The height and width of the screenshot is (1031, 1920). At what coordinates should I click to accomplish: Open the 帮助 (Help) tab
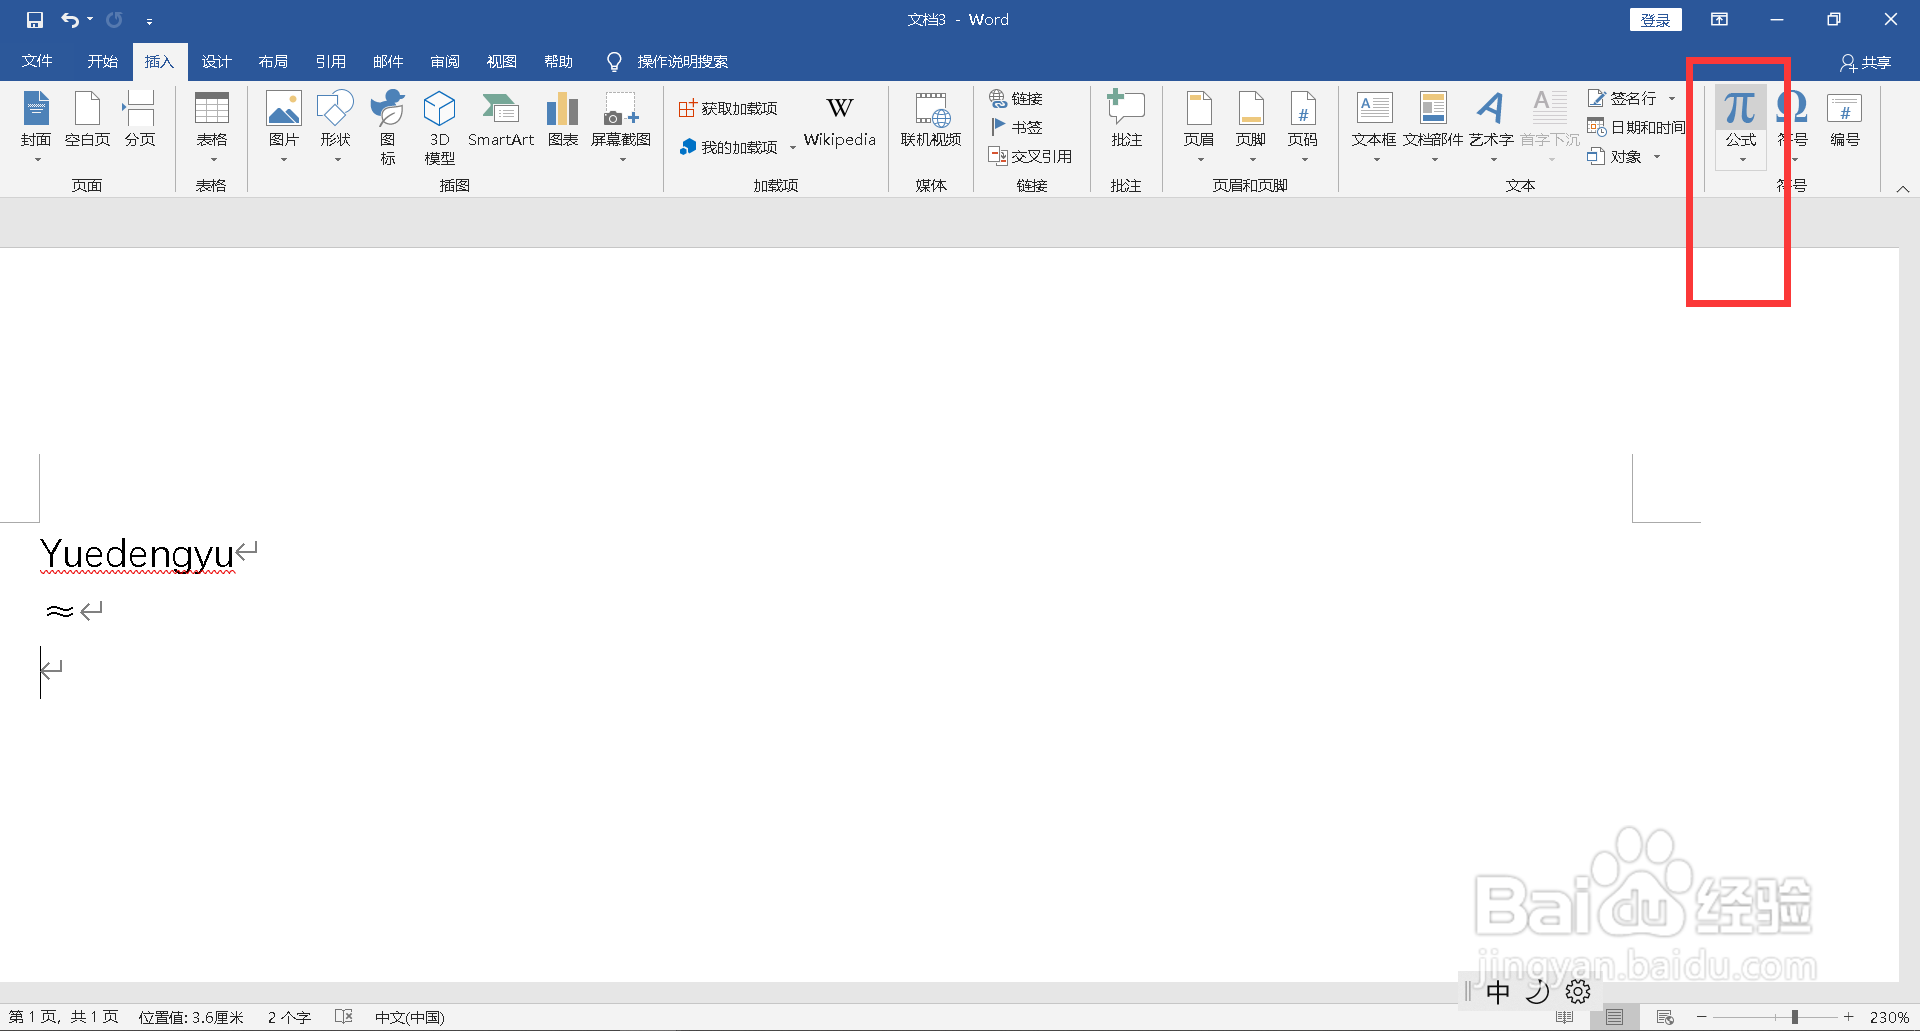(x=559, y=62)
